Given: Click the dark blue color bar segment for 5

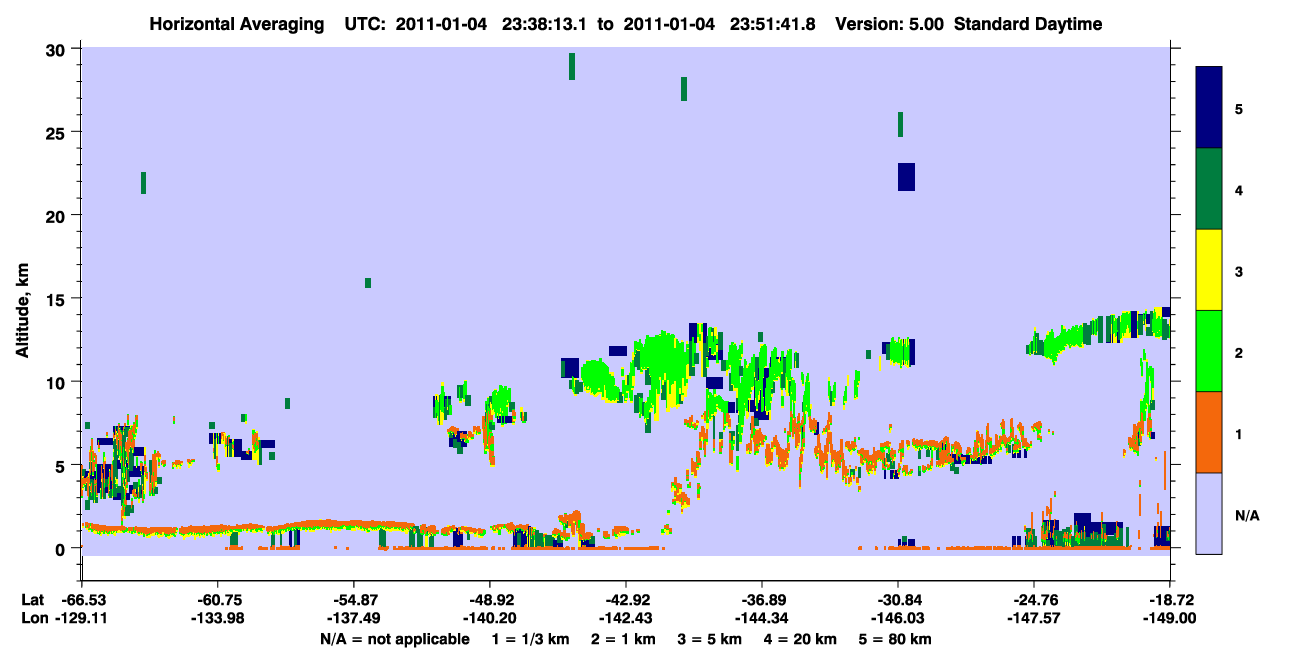Looking at the screenshot, I should point(1209,107).
